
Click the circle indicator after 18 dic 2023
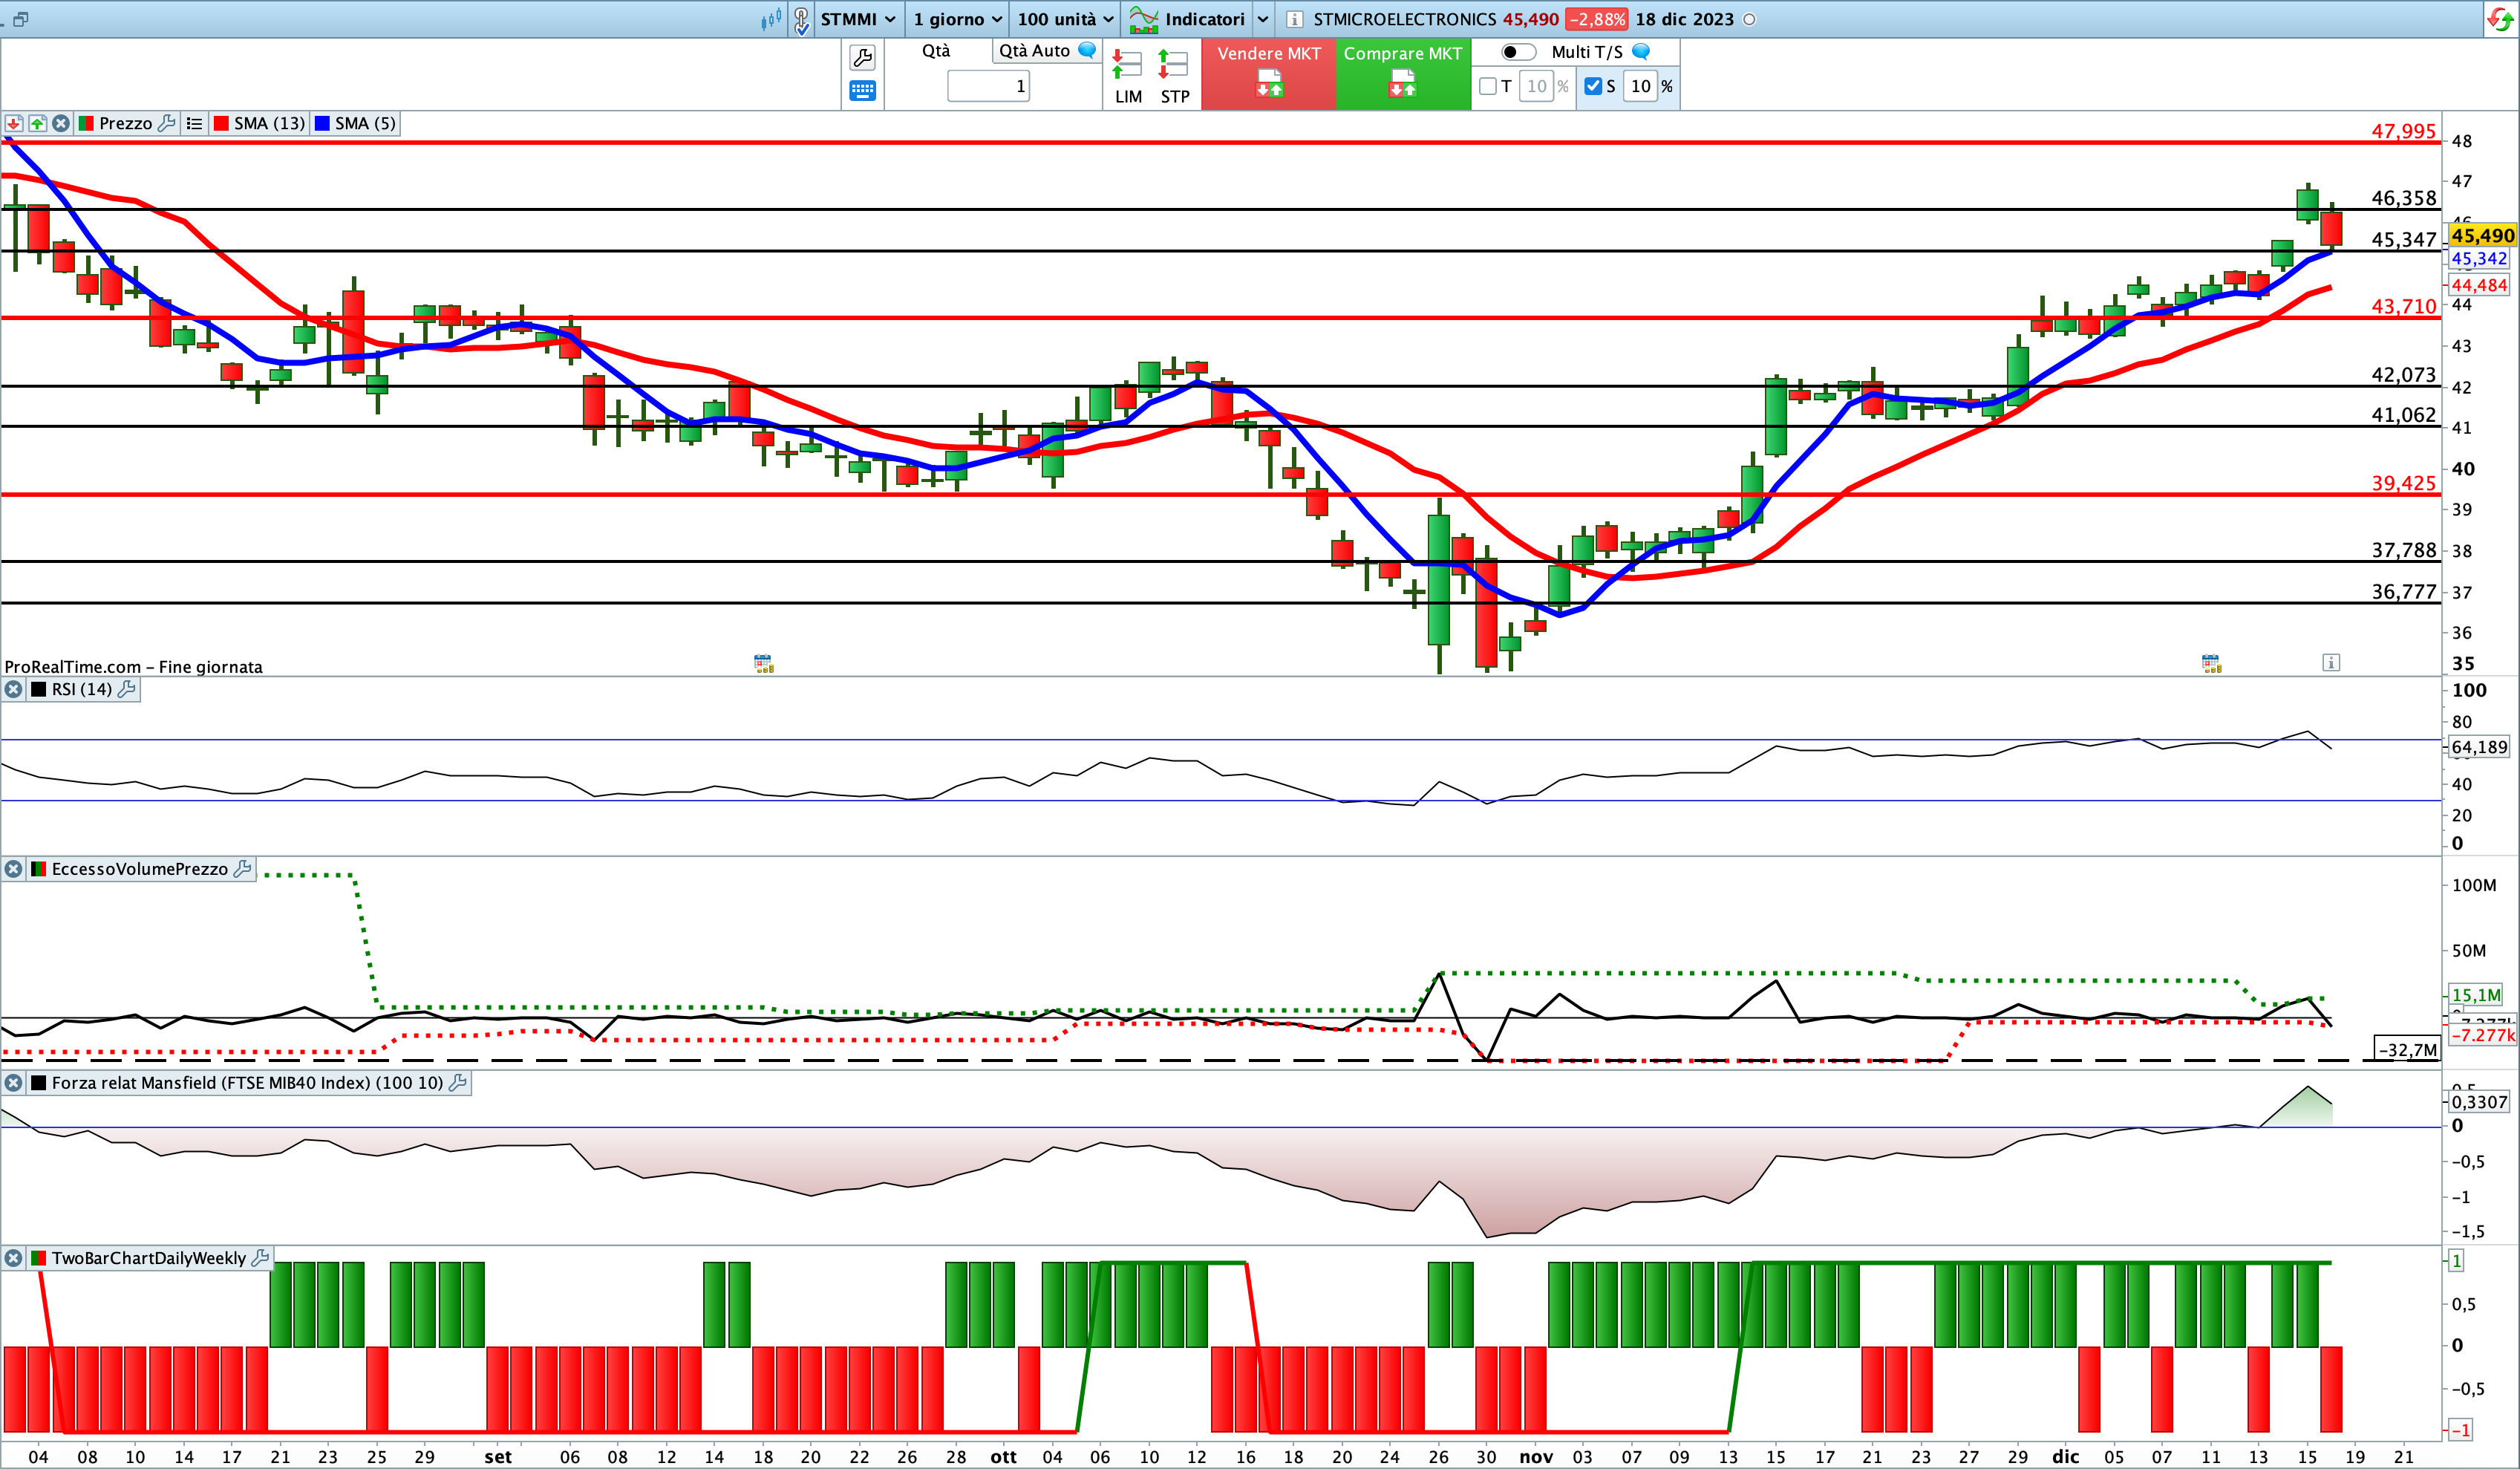1749,19
